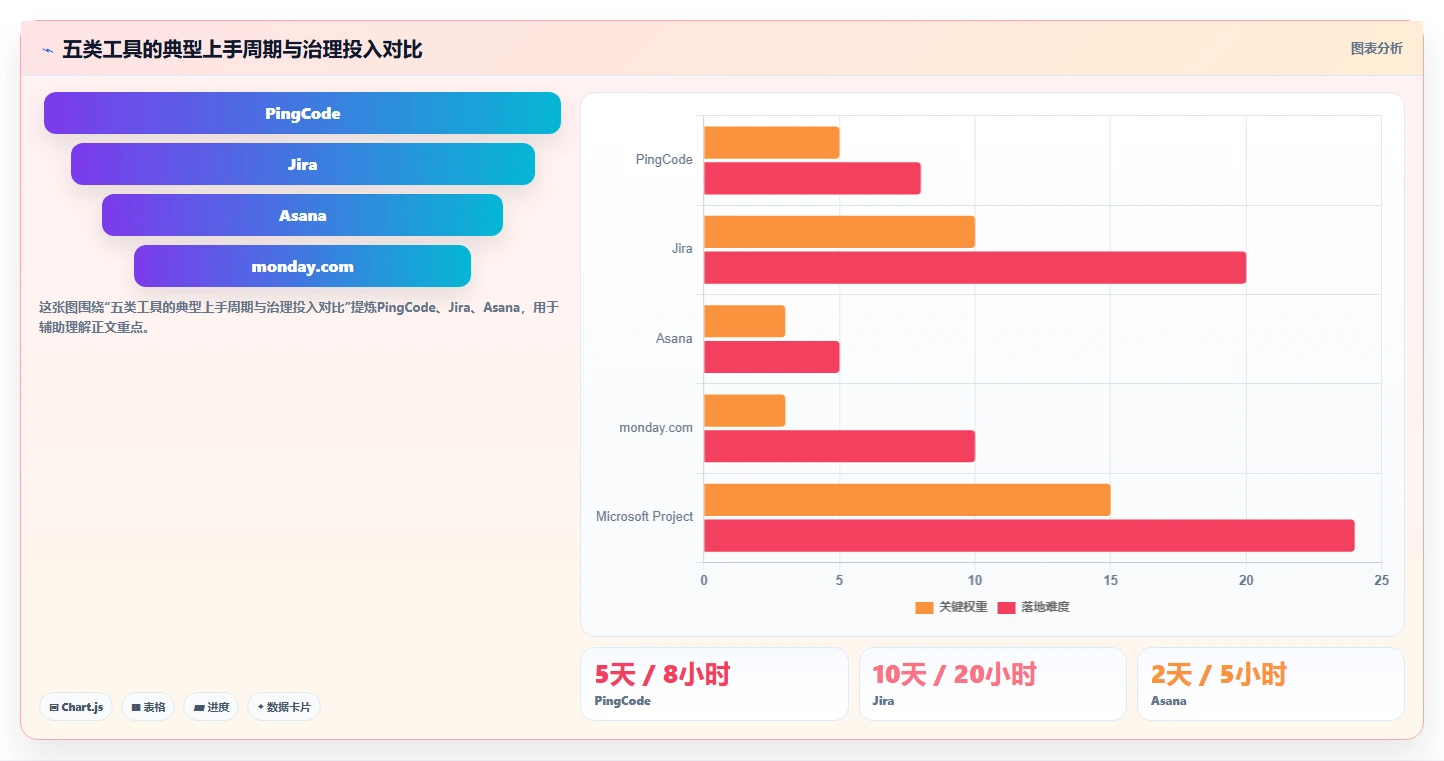The height and width of the screenshot is (761, 1444).
Task: Click the 图表分析 label in header
Action: (x=1376, y=48)
